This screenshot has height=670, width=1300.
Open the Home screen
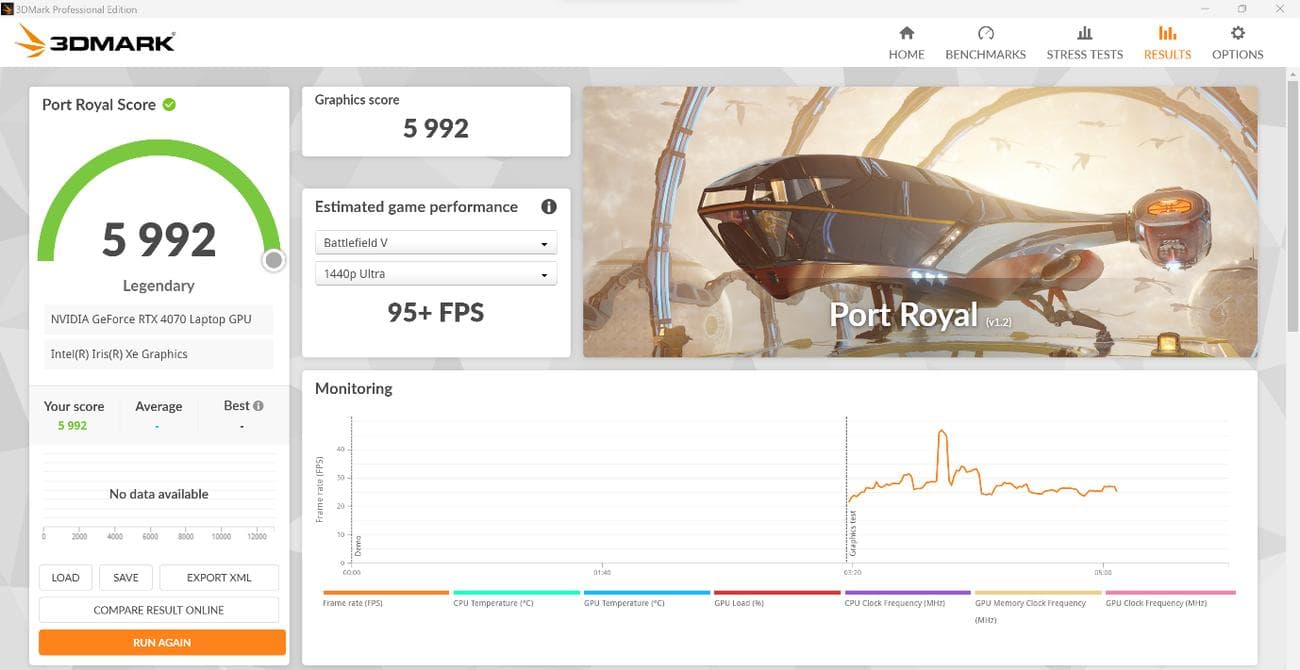[906, 42]
